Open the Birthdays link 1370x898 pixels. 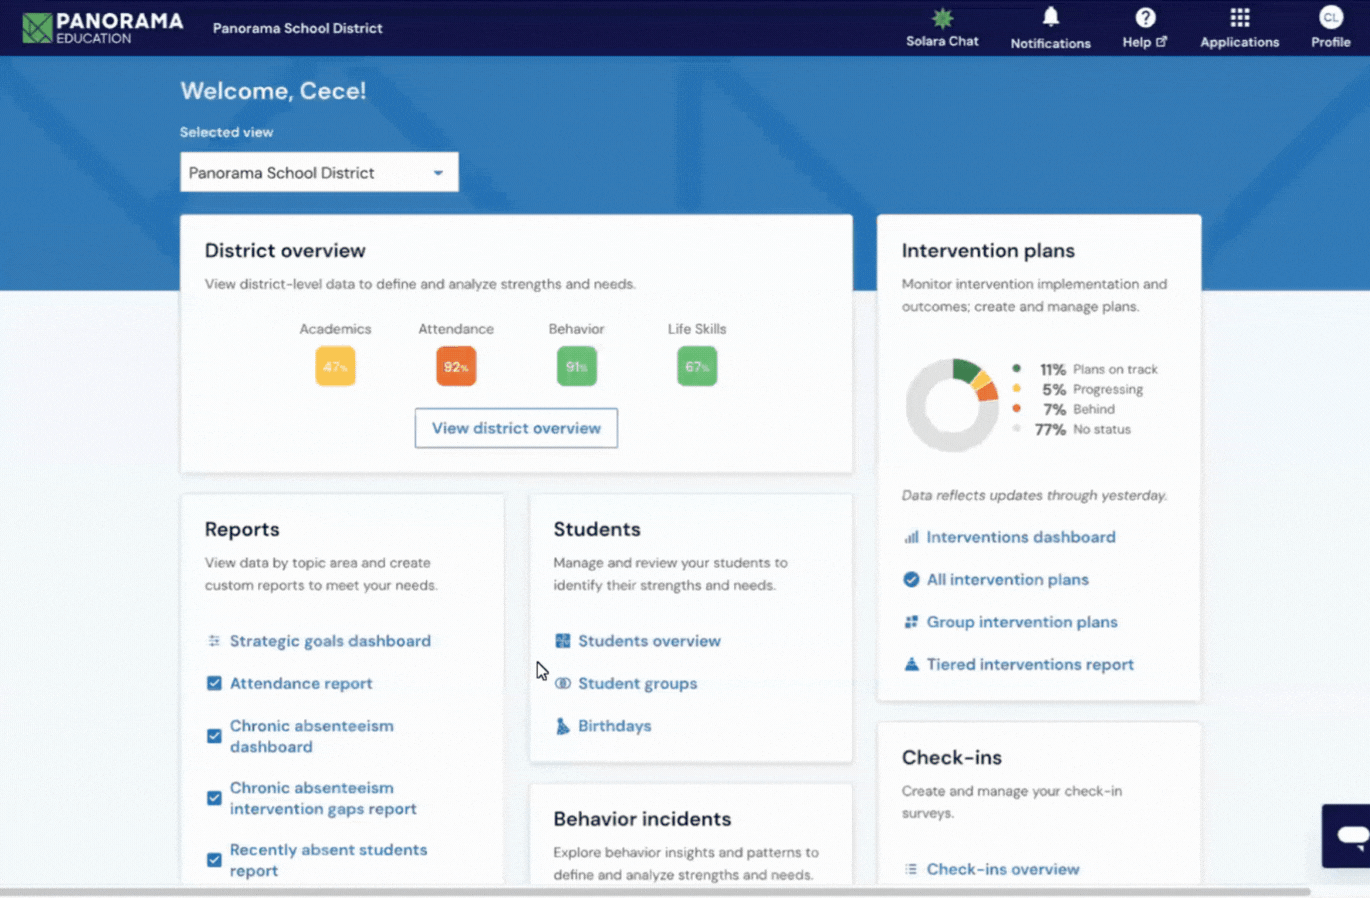[614, 726]
